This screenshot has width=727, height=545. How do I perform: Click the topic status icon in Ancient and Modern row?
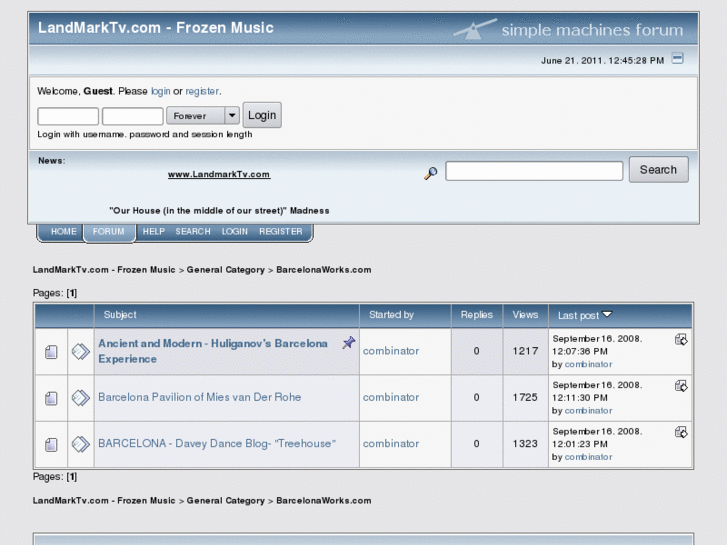pos(51,352)
